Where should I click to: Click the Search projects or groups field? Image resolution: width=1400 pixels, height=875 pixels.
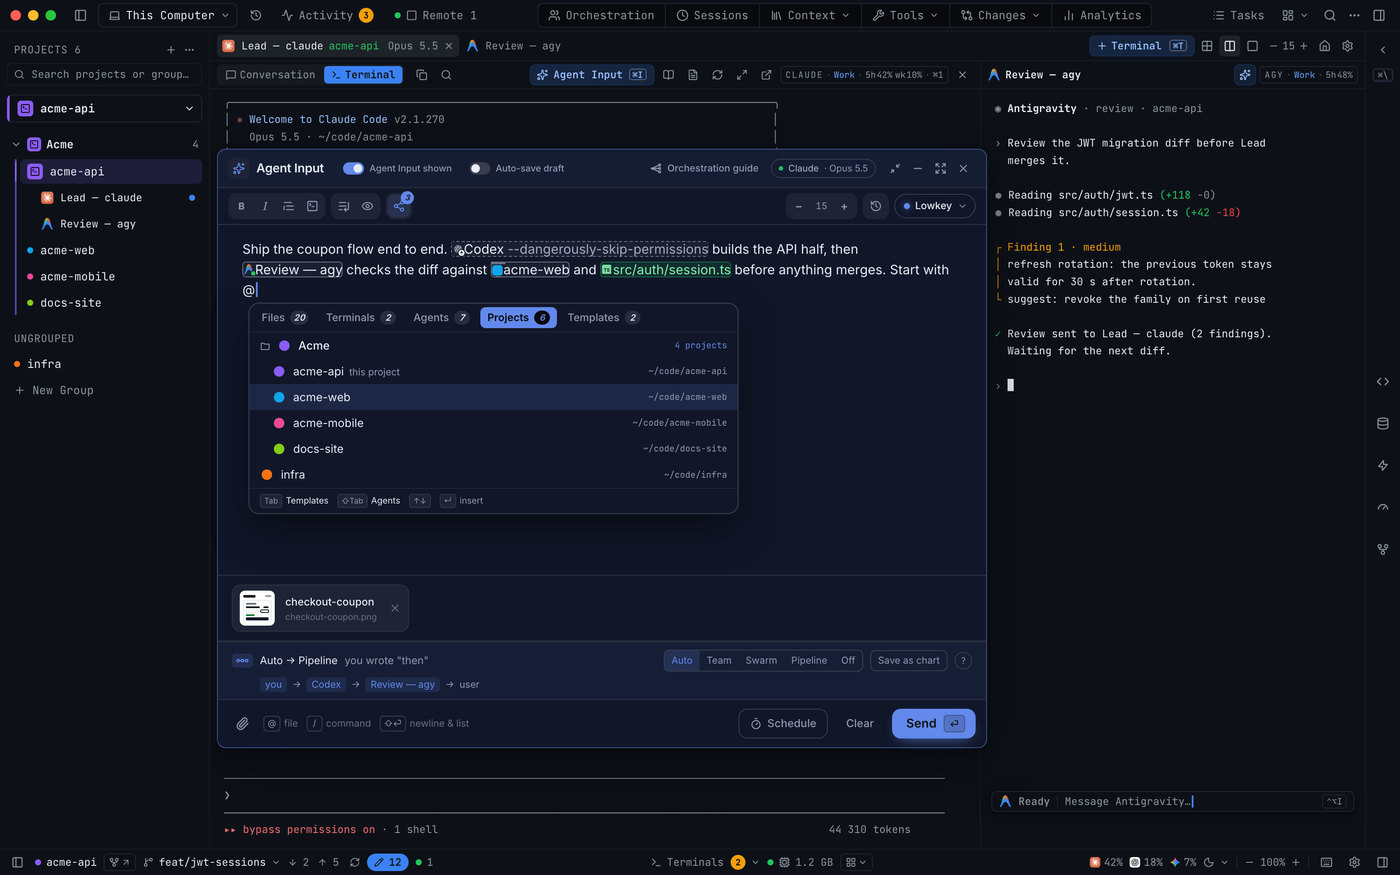(105, 74)
